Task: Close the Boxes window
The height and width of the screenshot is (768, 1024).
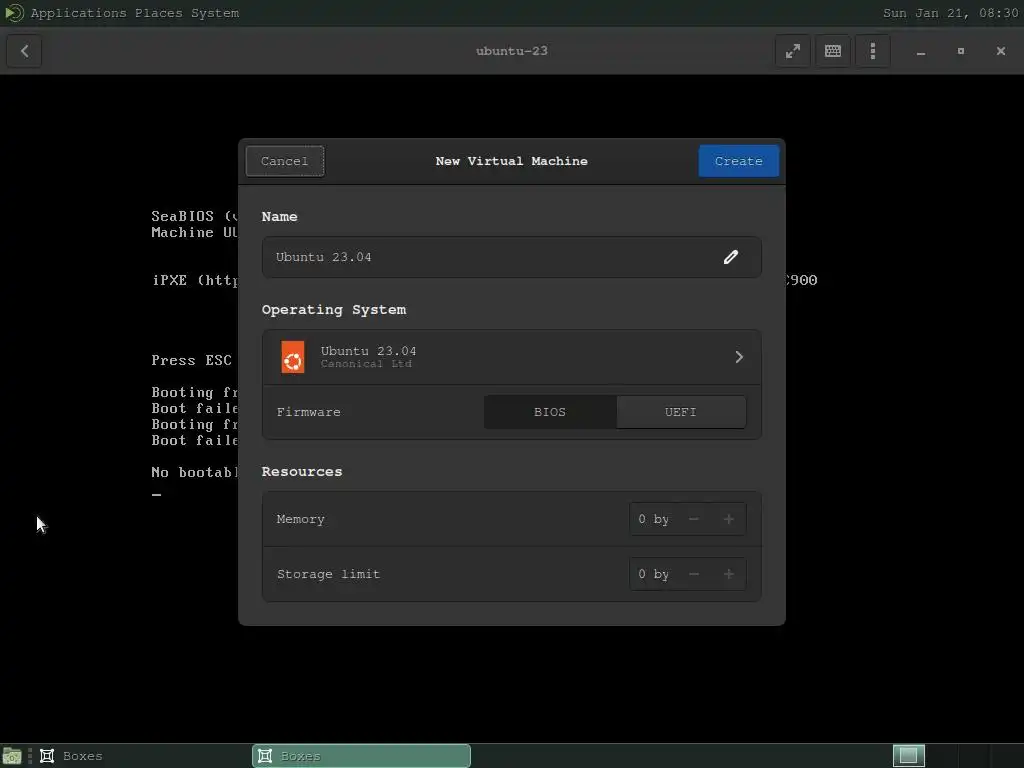Action: coord(1000,51)
